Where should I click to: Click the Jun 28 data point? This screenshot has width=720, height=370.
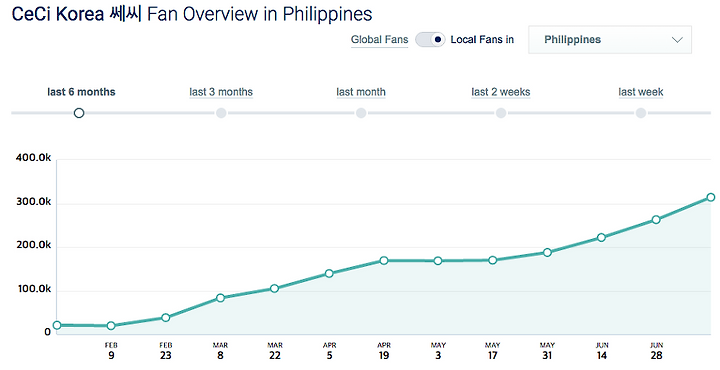coord(656,219)
